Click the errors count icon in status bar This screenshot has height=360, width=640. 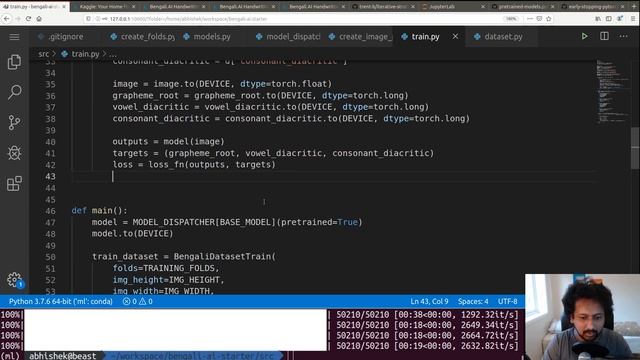[x=130, y=302]
